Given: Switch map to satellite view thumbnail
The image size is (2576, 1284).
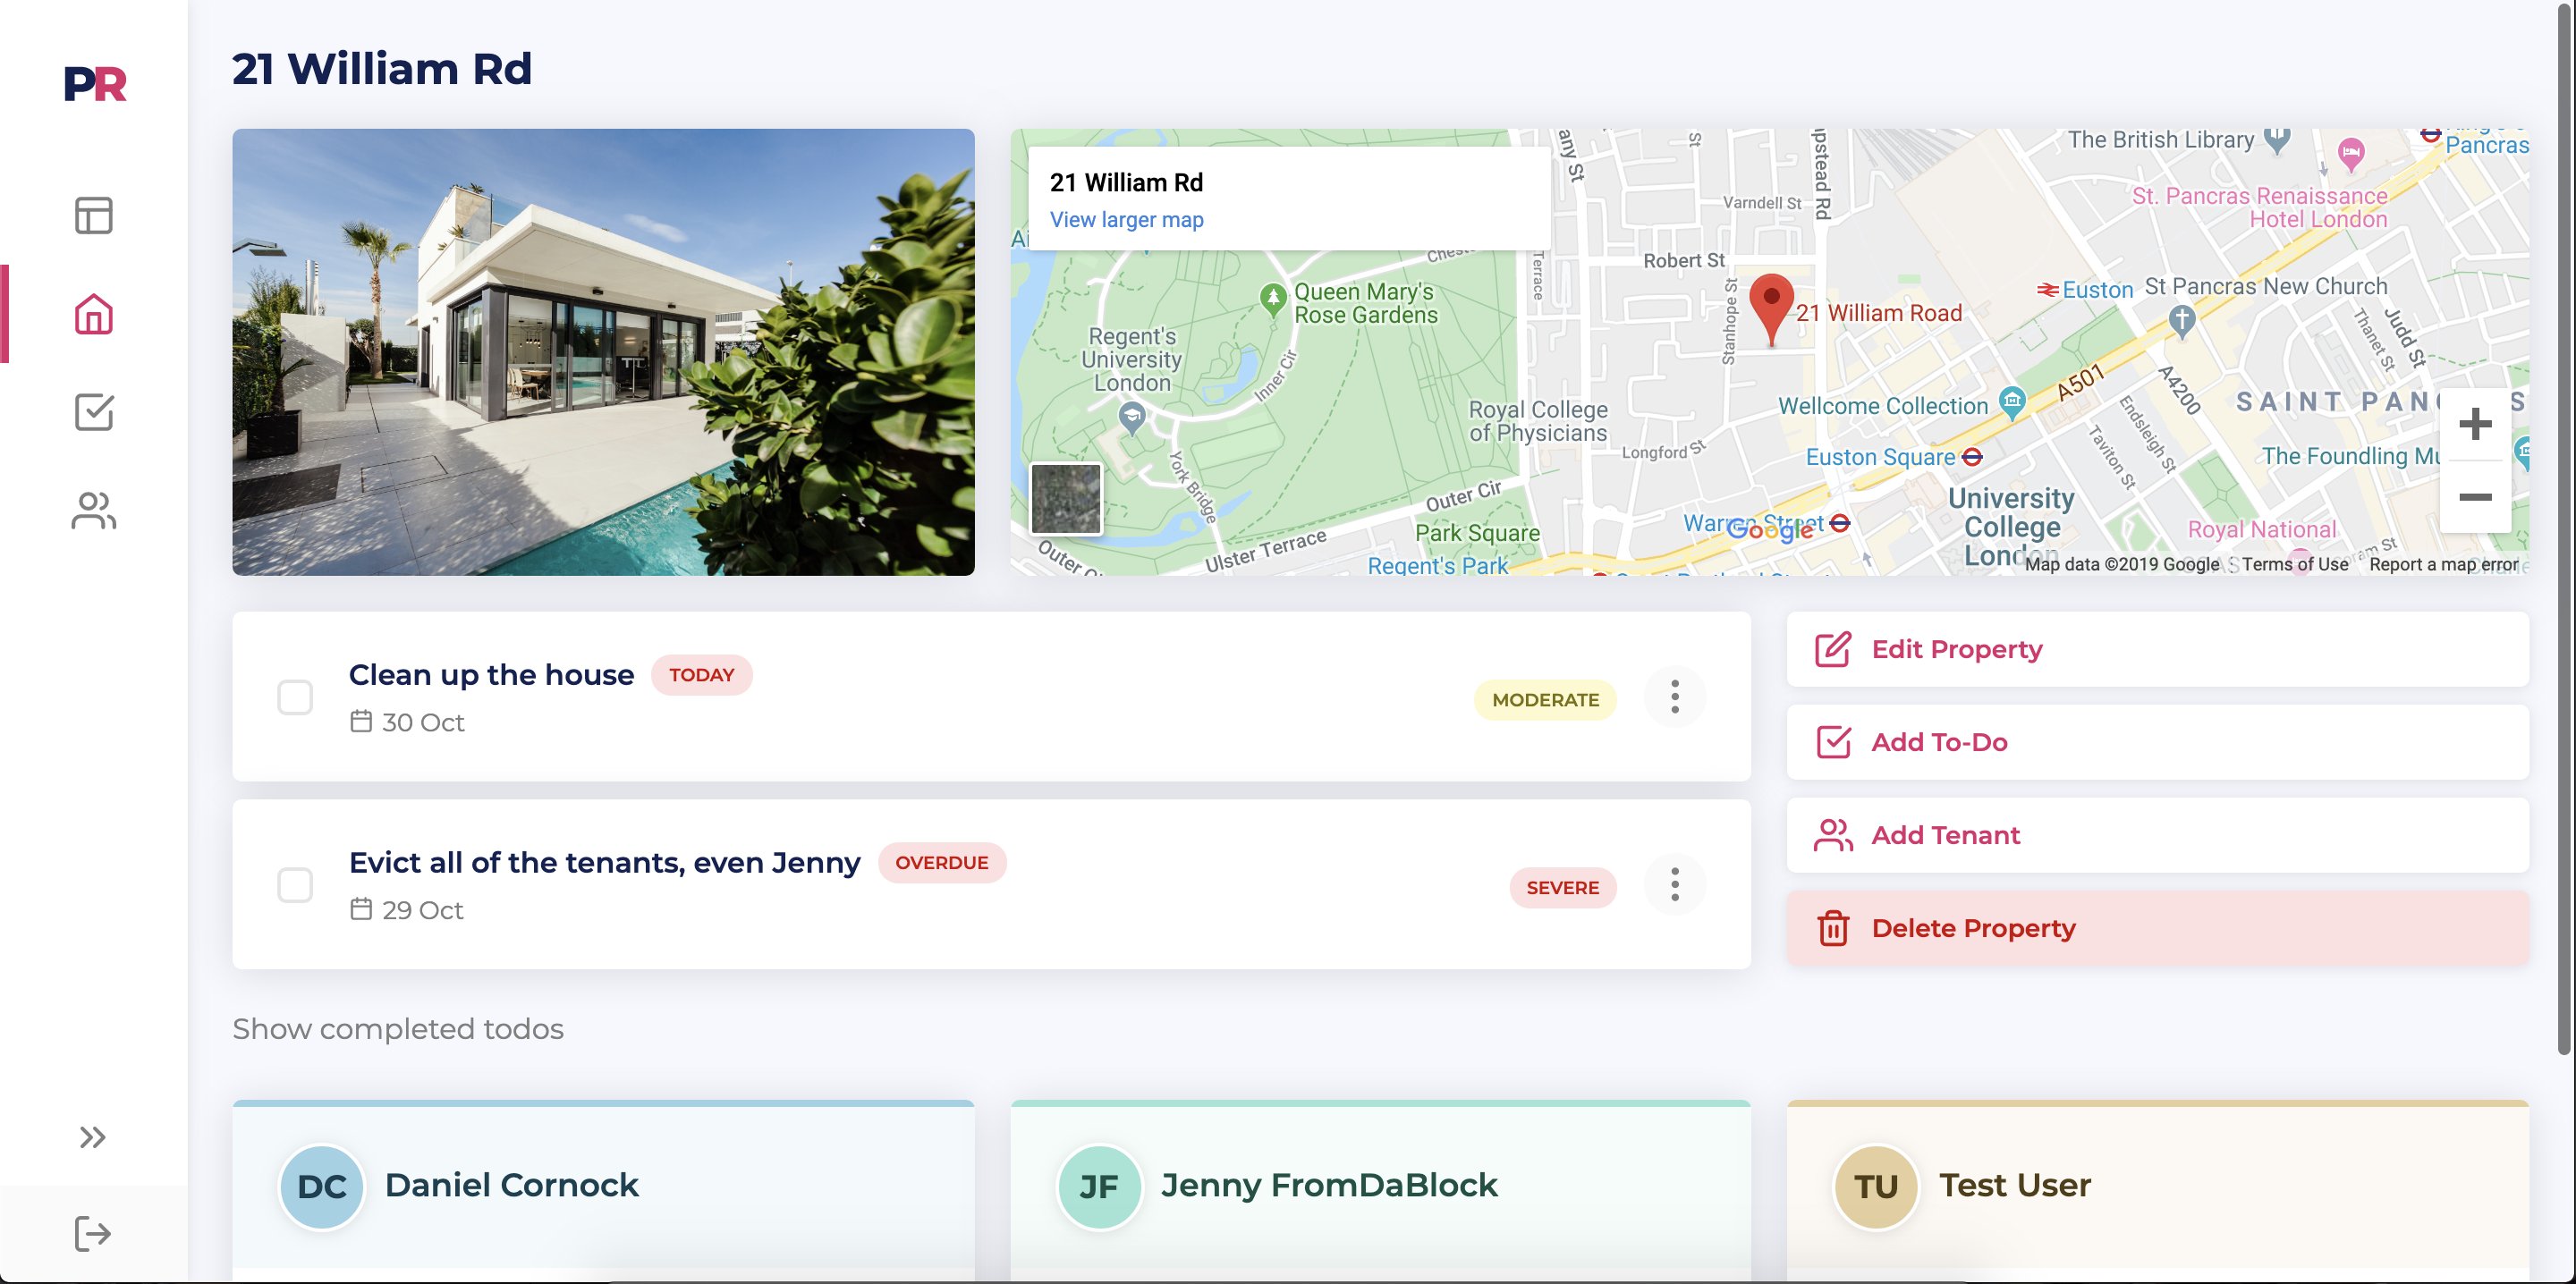Looking at the screenshot, I should pos(1066,499).
